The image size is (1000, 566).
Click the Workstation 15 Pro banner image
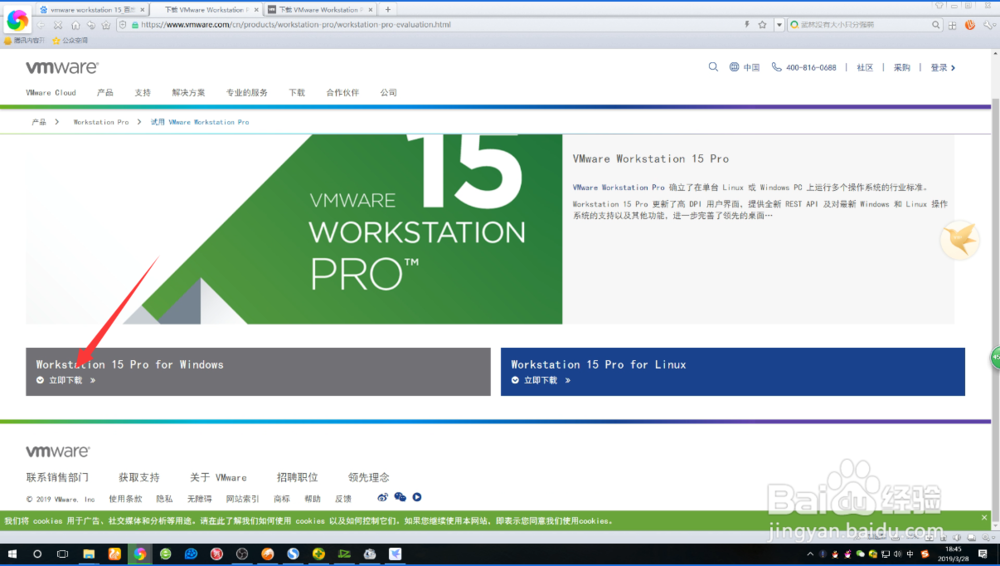click(294, 228)
